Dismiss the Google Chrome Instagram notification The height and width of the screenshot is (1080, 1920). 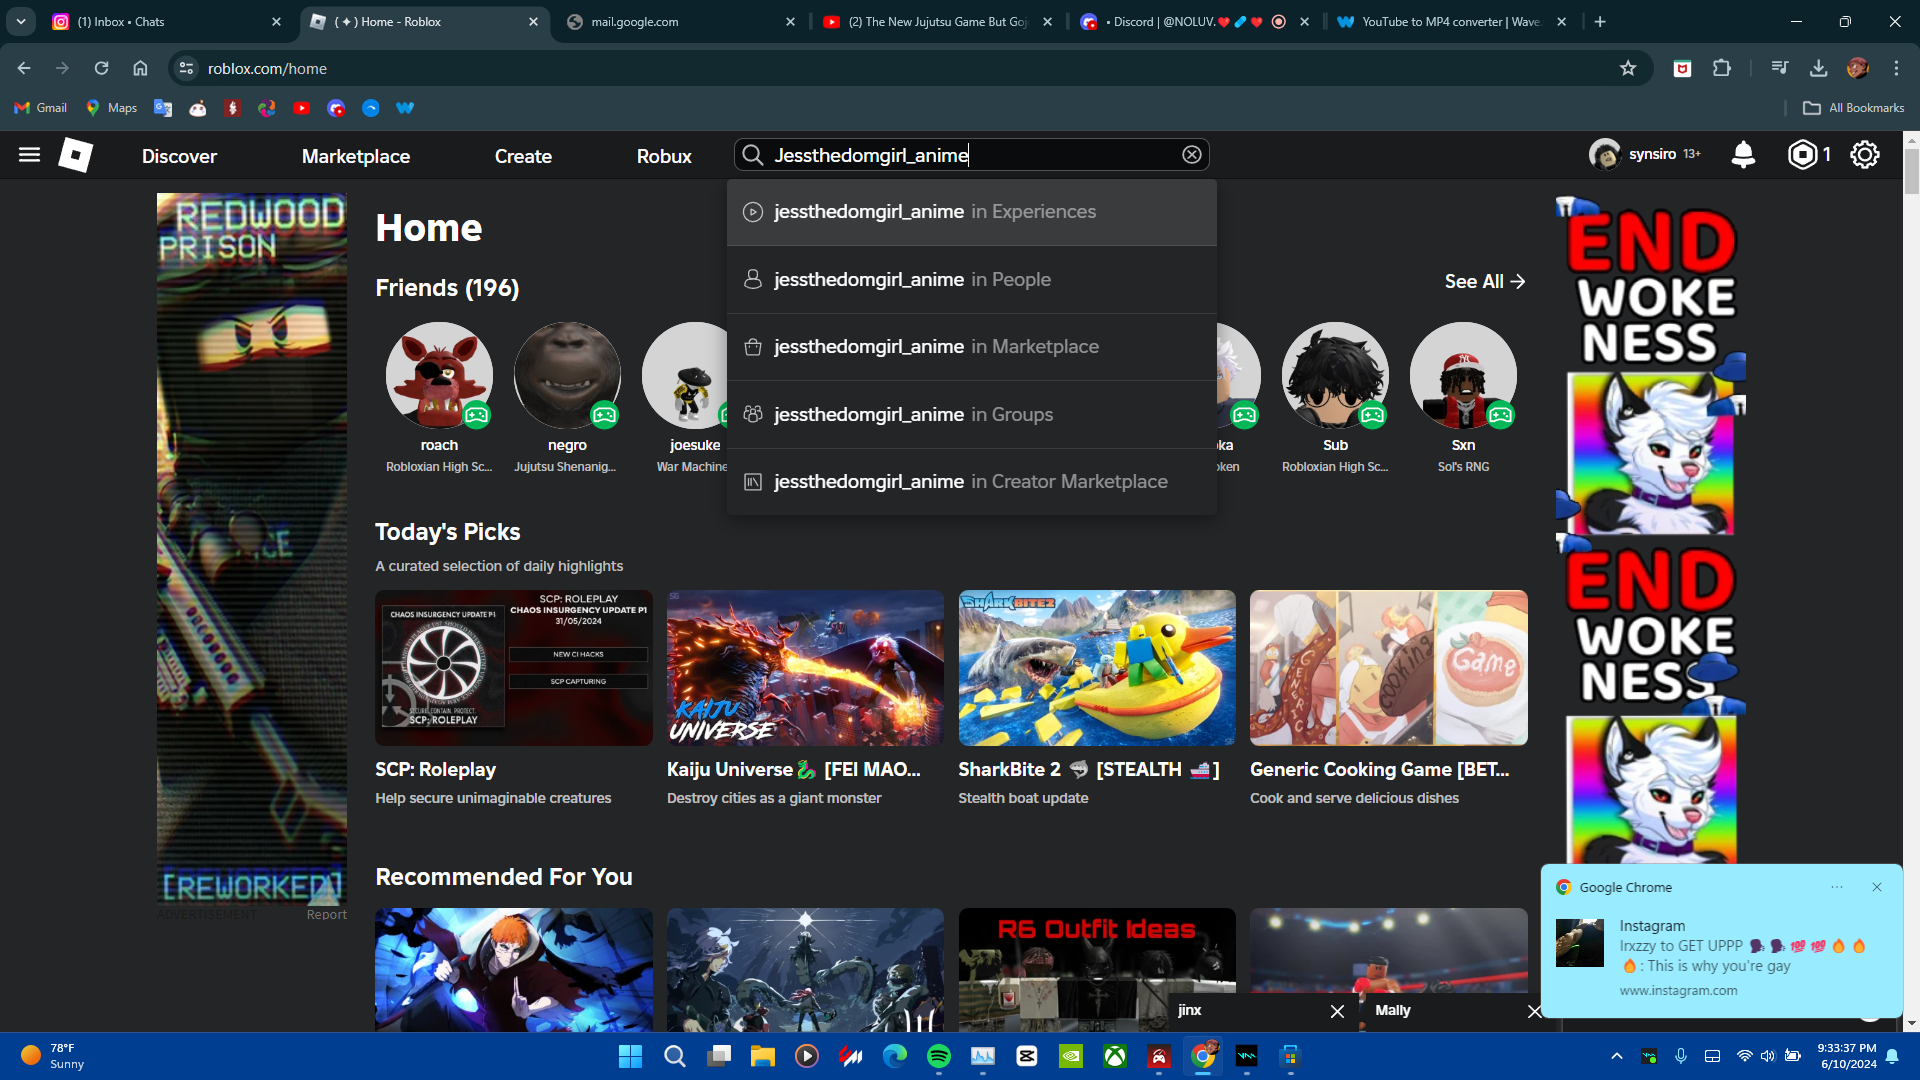1876,887
